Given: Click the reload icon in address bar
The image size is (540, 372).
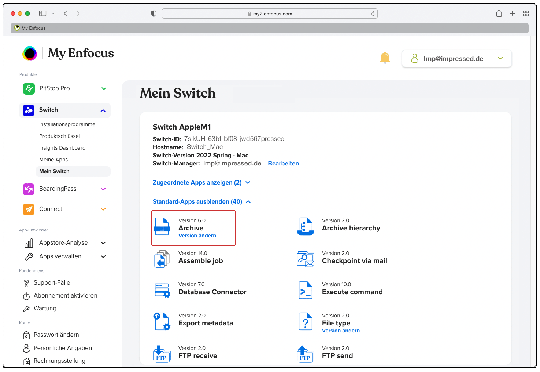Looking at the screenshot, I should coord(373,14).
